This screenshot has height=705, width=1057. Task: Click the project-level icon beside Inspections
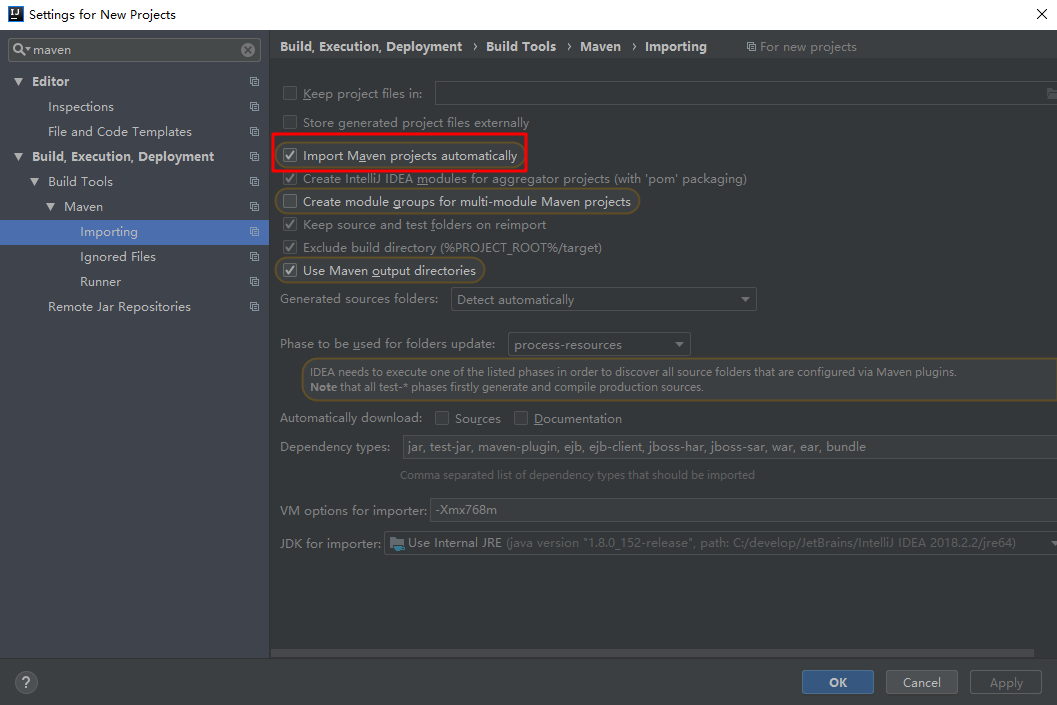pyautogui.click(x=254, y=106)
